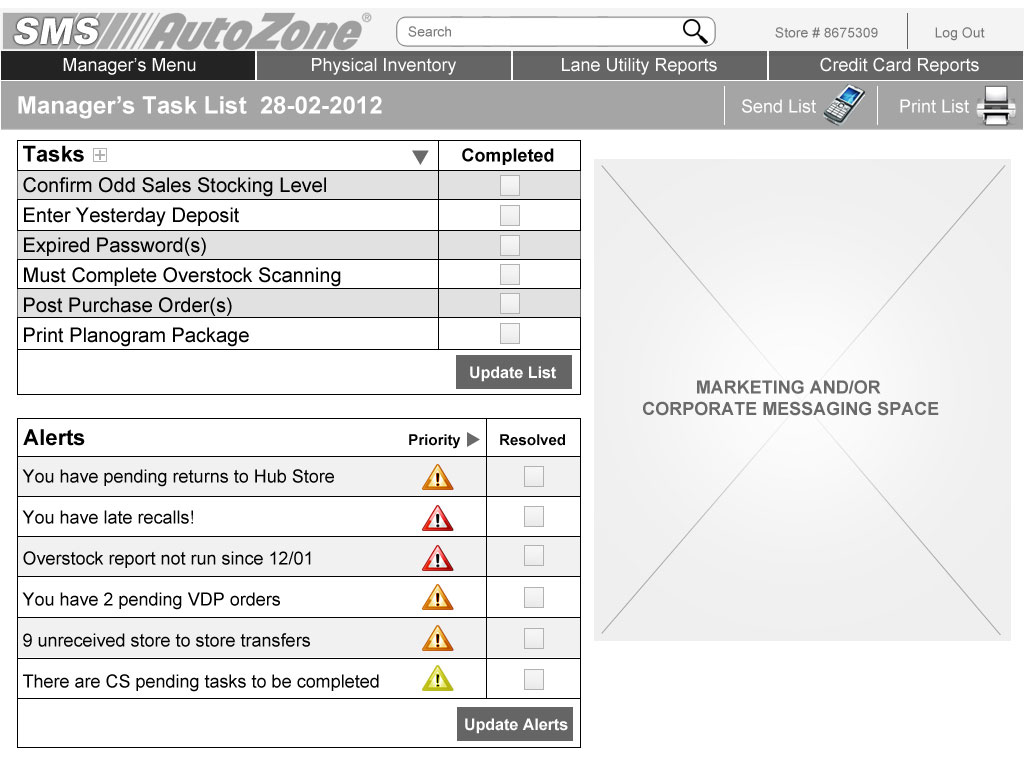
Task: Switch to Credit Card Reports tab
Action: click(898, 65)
